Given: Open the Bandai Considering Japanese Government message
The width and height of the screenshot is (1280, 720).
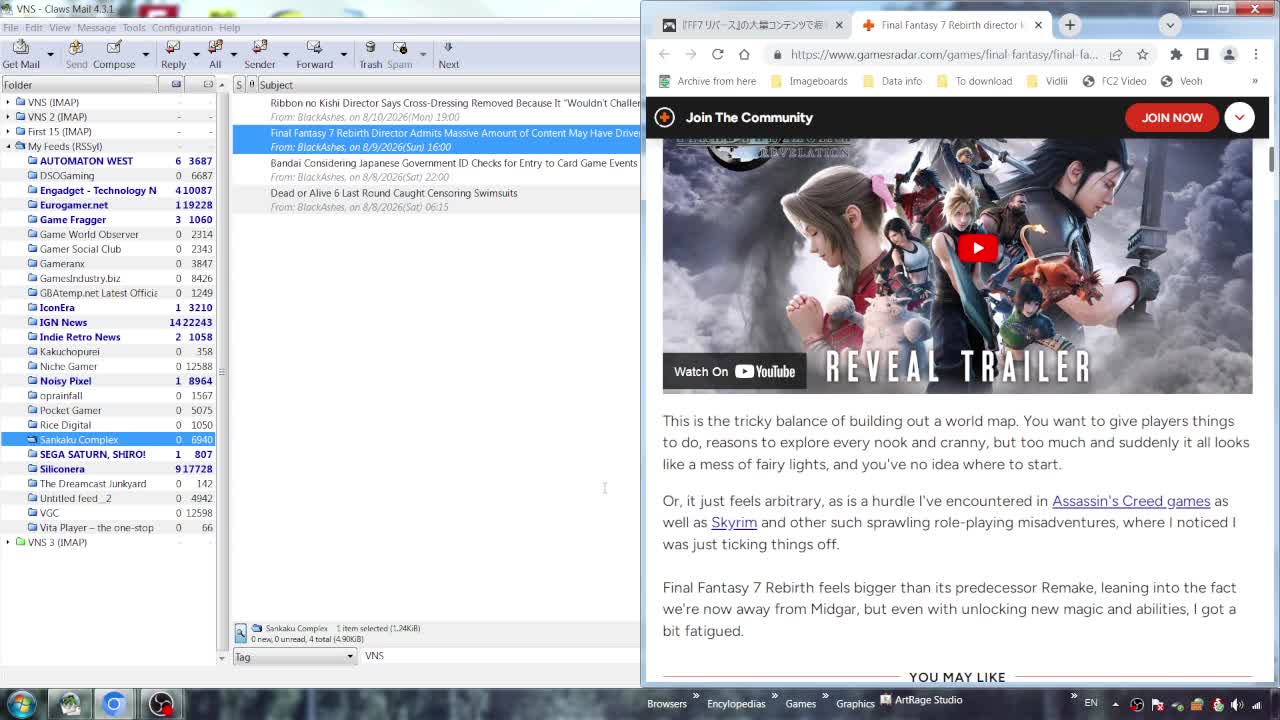Looking at the screenshot, I should pos(436,170).
